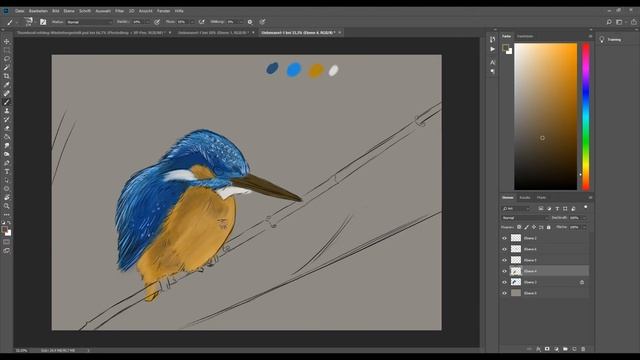Add layer style with fx icon

click(x=538, y=349)
